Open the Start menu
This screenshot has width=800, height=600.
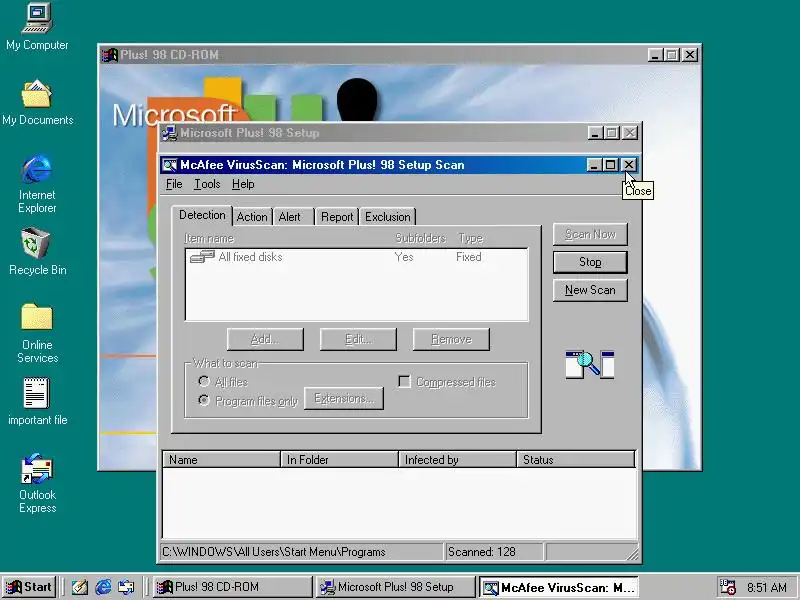click(29, 587)
